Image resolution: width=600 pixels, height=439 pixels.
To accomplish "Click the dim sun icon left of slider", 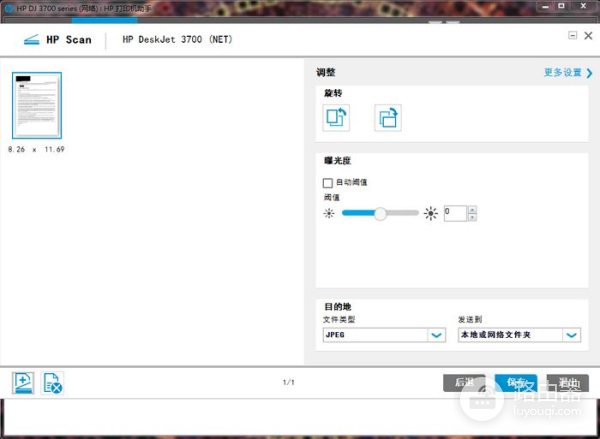I will pos(329,213).
